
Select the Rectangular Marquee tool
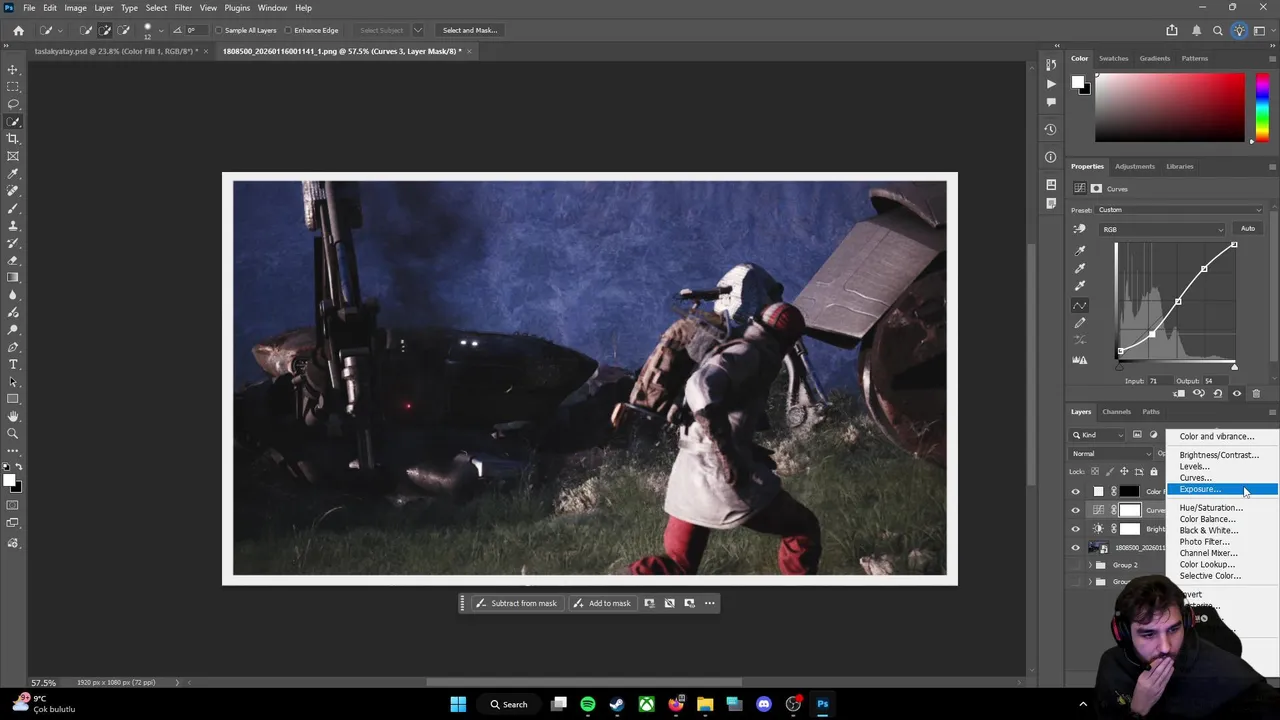(x=13, y=87)
